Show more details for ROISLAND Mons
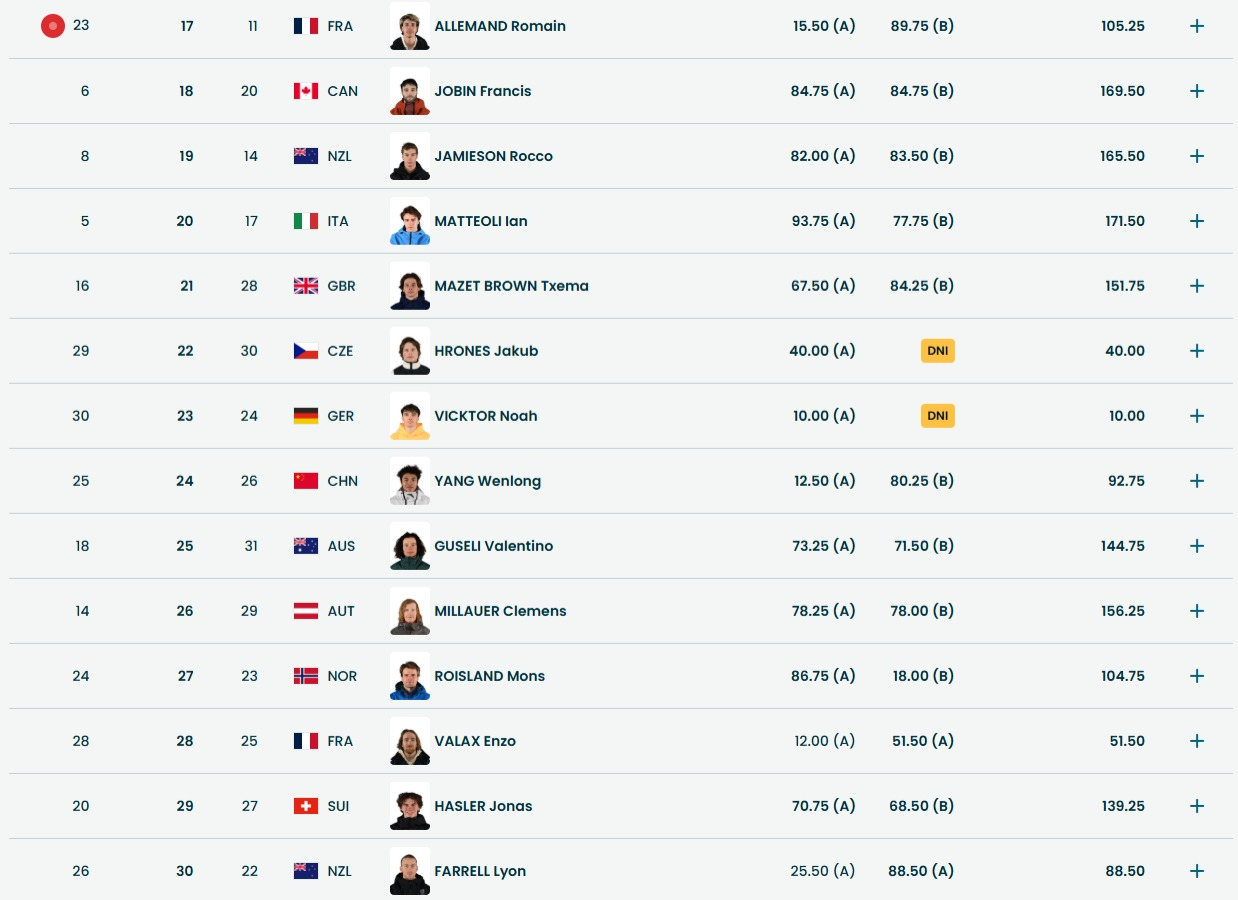Image resolution: width=1238 pixels, height=900 pixels. point(1196,676)
